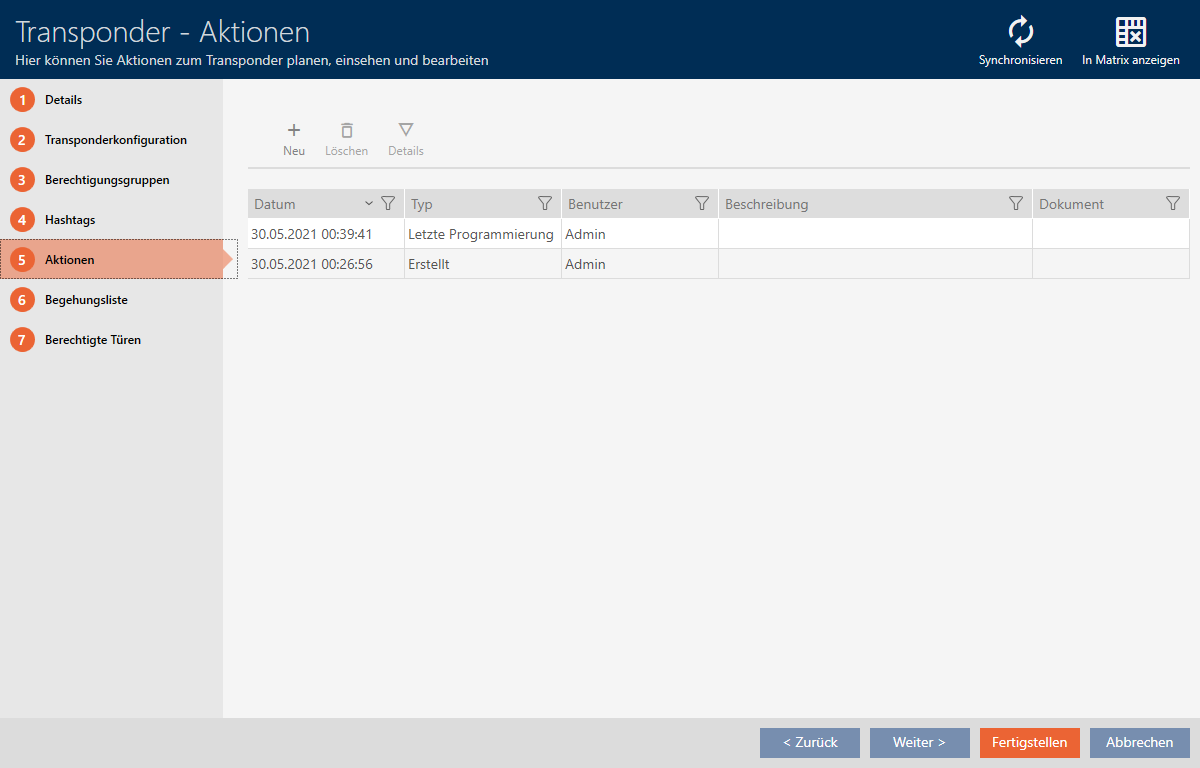Open the In Matrix anzeigen view
Viewport: 1200px width, 768px height.
(x=1130, y=33)
